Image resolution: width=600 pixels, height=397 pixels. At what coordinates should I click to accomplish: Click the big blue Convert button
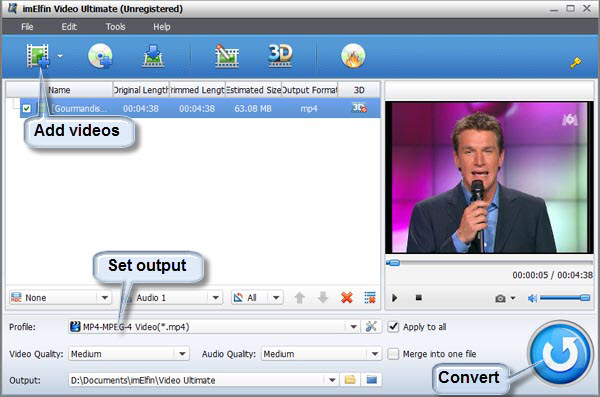click(x=561, y=353)
